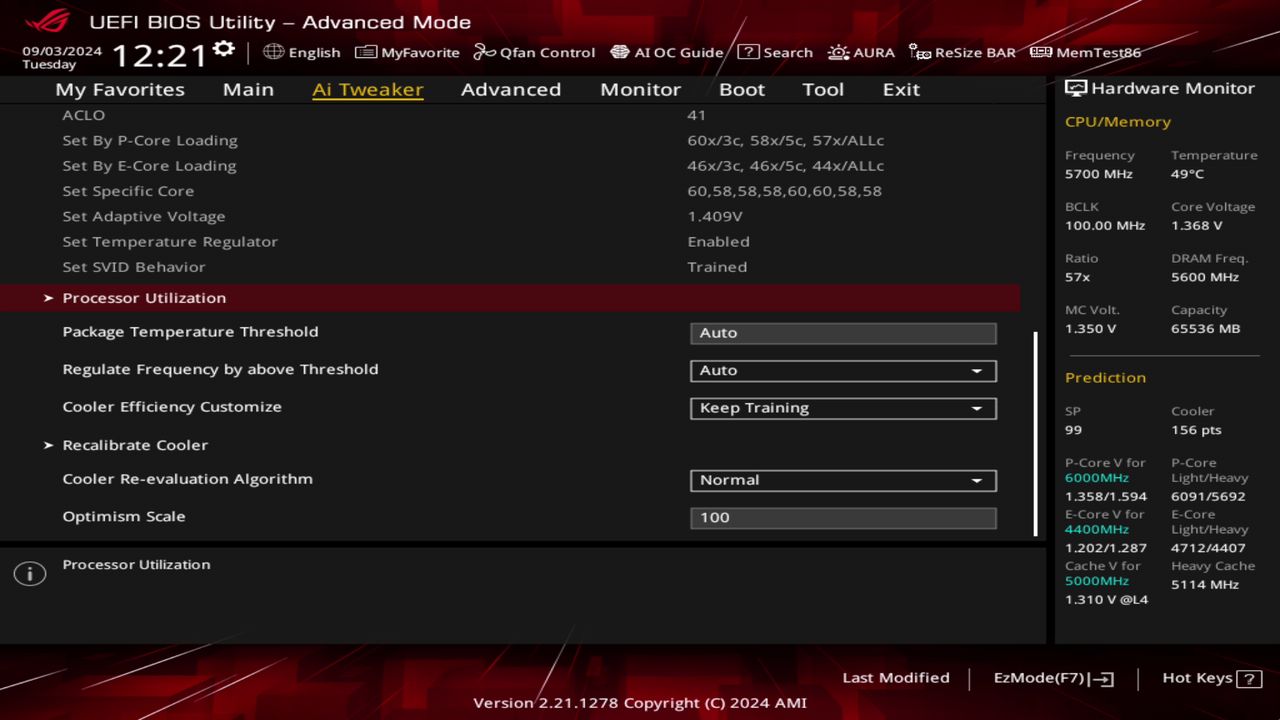Open the Qfan Control fan icon
This screenshot has width=1280, height=720.
click(x=484, y=52)
